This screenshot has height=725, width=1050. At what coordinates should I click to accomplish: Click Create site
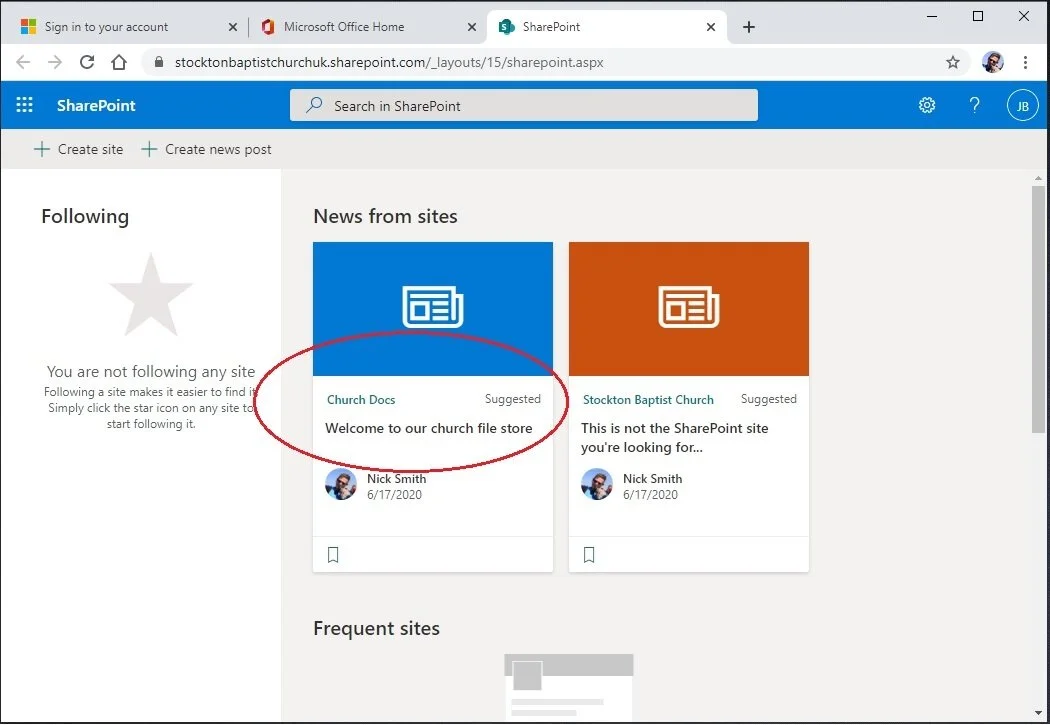(x=78, y=149)
